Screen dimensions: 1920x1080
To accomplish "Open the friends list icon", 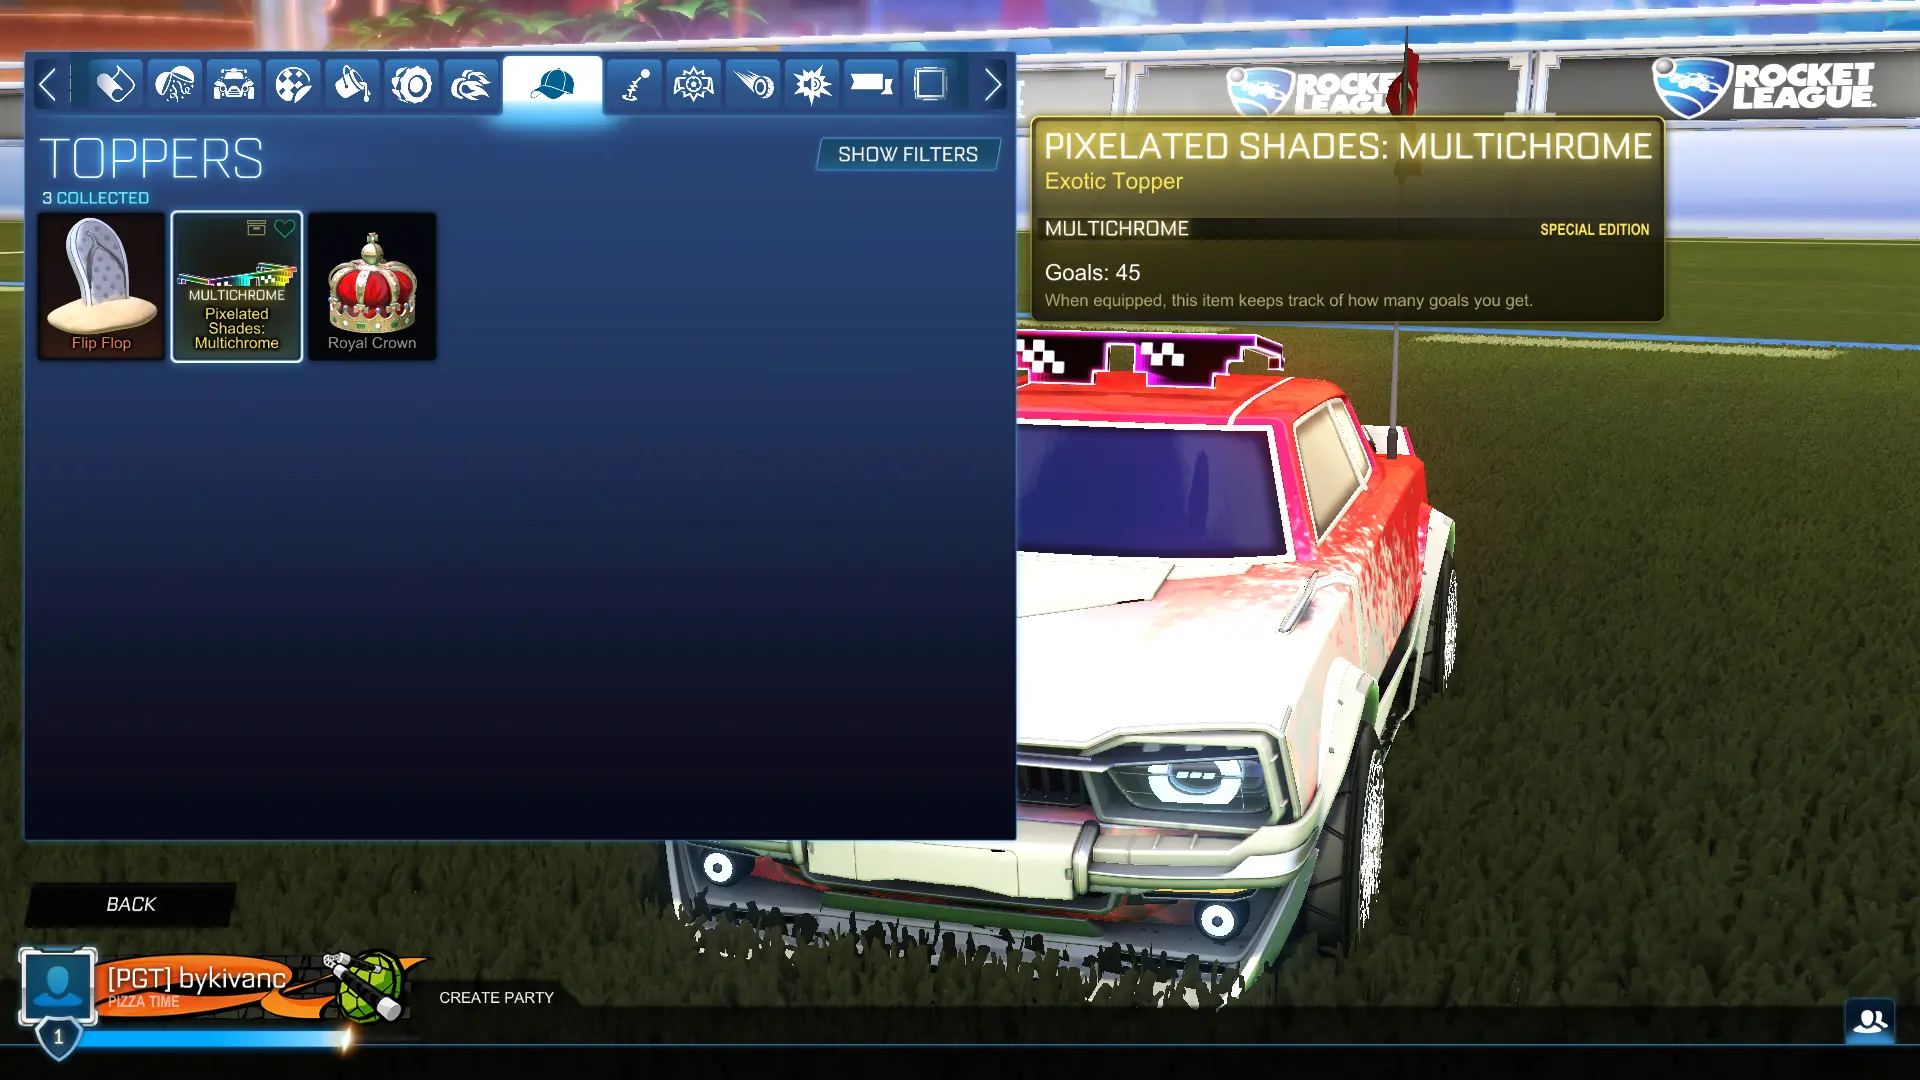I will (x=1870, y=1021).
